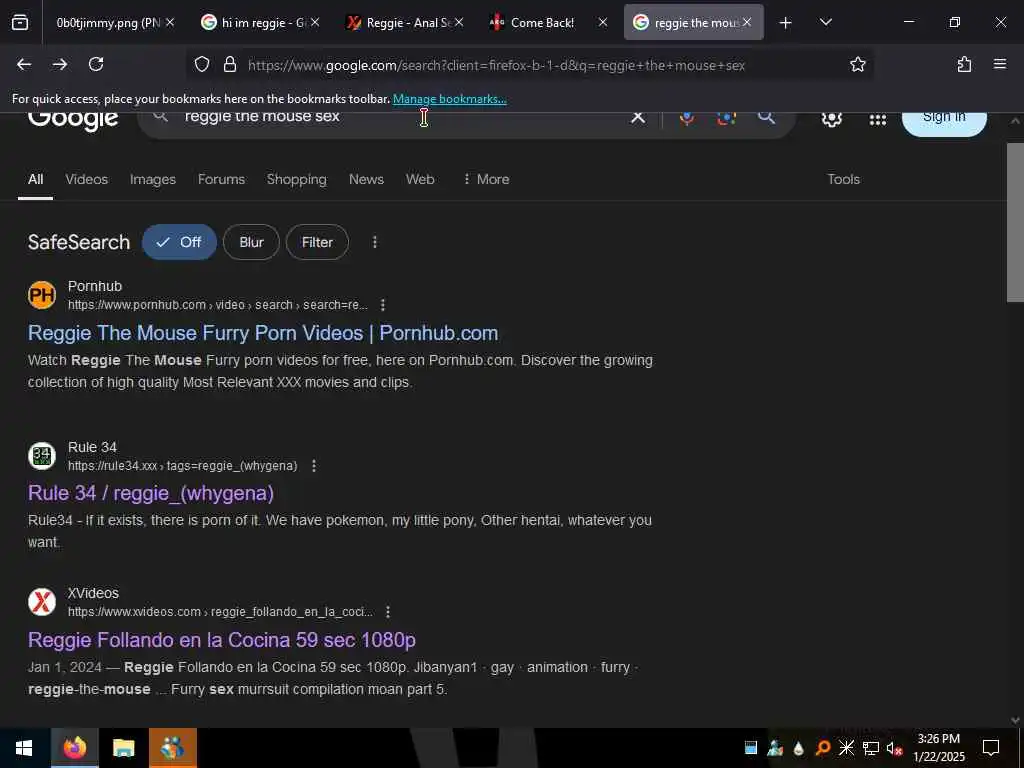Open the volume tray icon
Image resolution: width=1024 pixels, height=768 pixels.
894,748
